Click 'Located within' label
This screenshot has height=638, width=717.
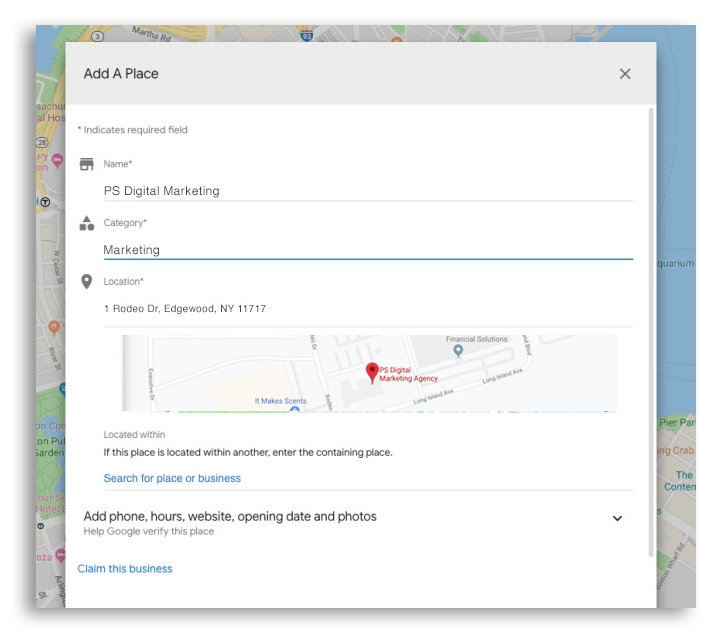(x=134, y=434)
